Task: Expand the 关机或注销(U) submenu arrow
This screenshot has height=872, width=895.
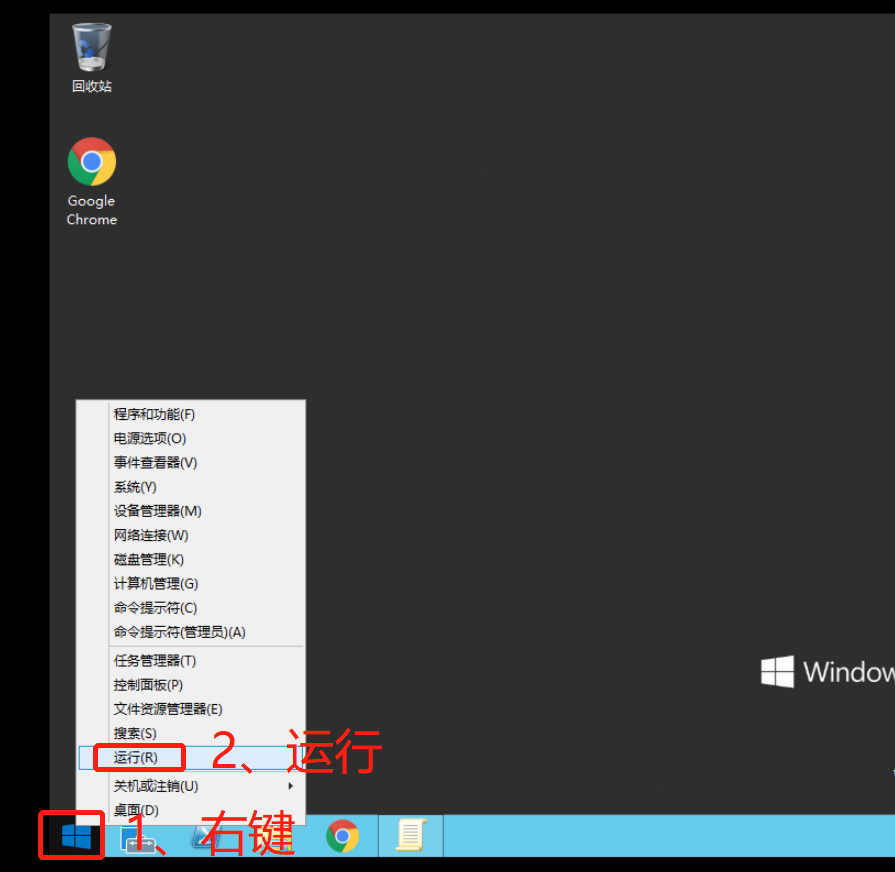Action: click(x=291, y=786)
